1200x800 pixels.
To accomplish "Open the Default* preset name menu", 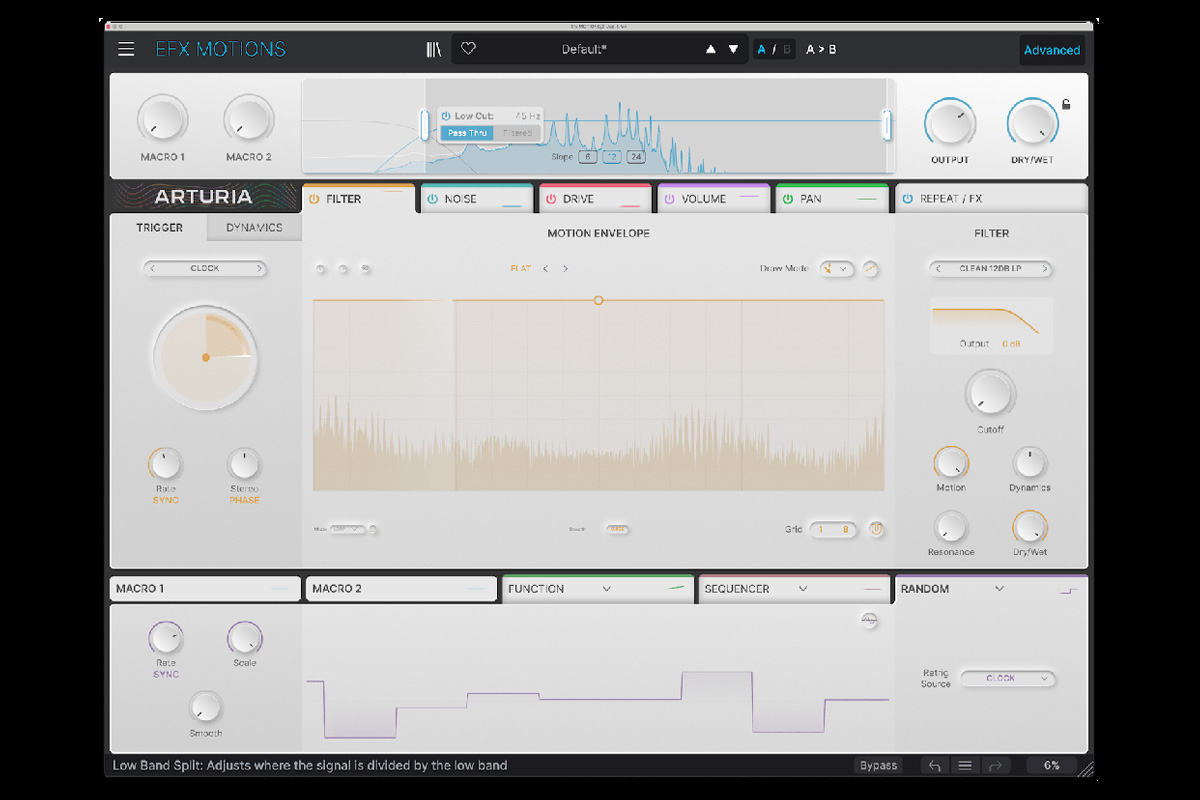I will click(x=584, y=49).
